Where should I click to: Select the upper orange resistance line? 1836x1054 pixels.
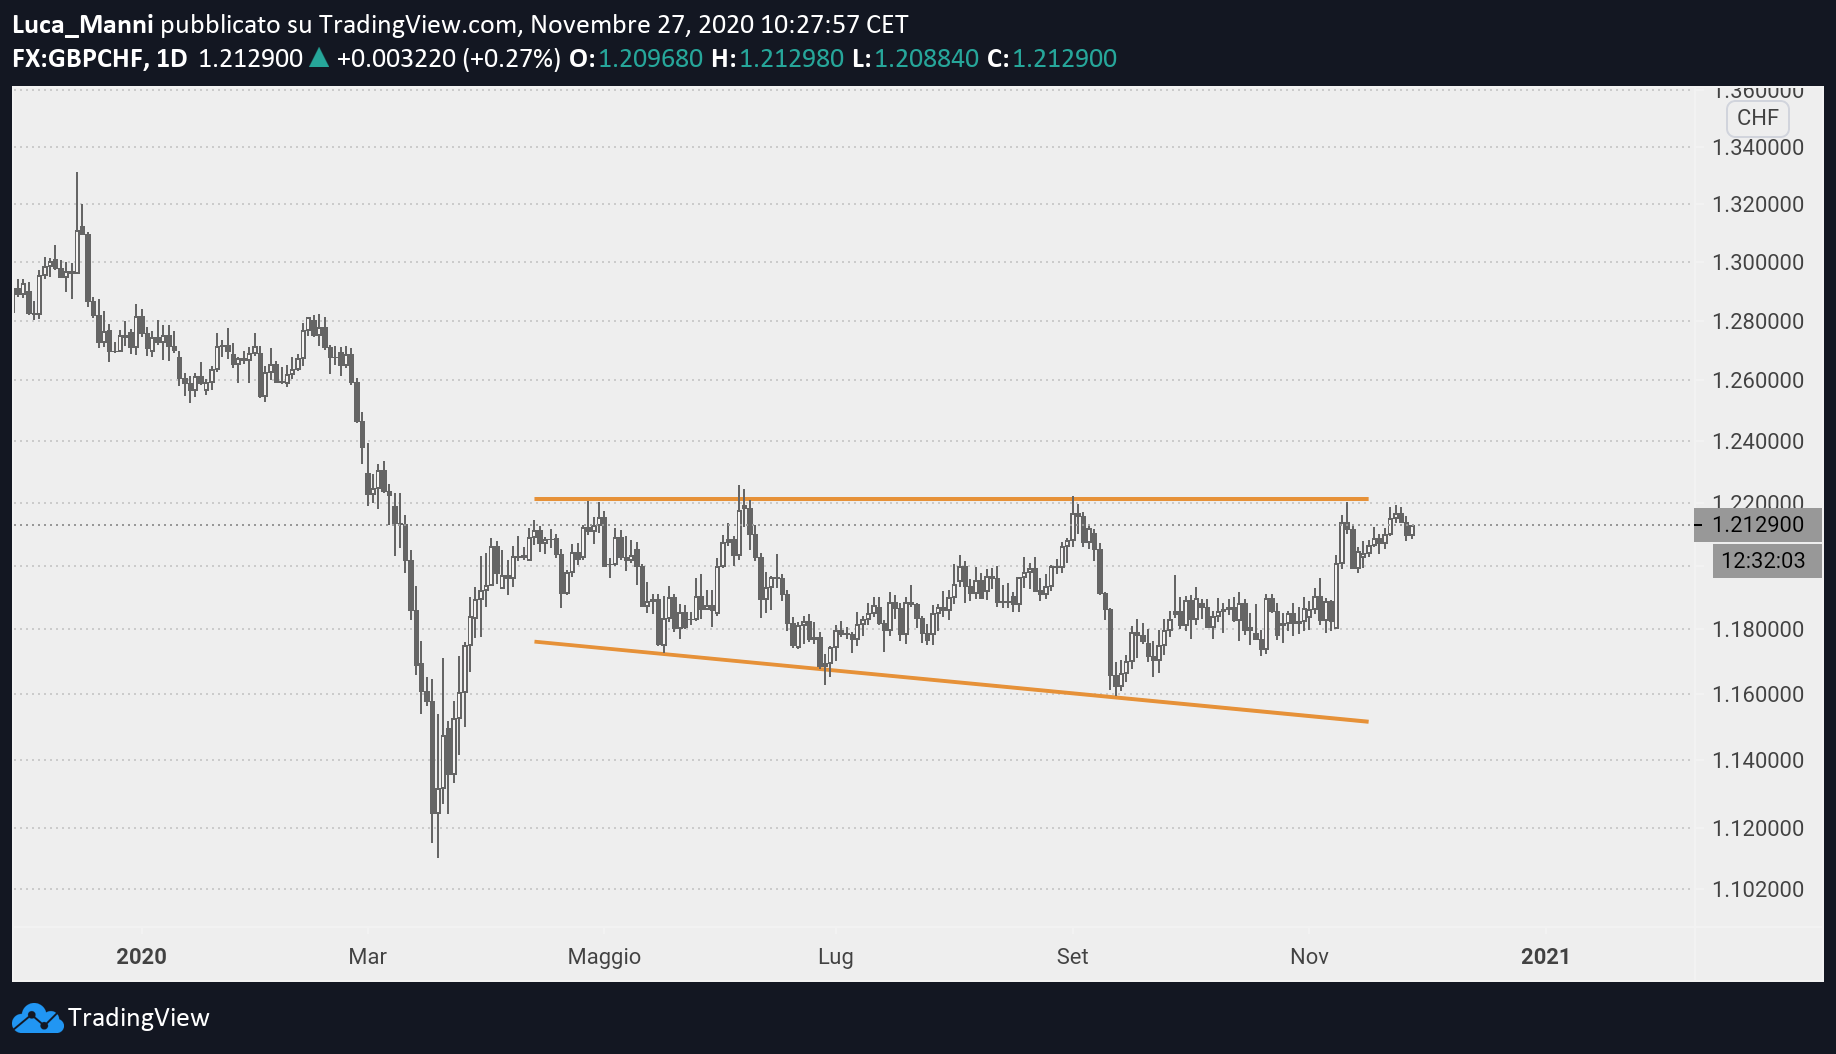pyautogui.click(x=951, y=498)
